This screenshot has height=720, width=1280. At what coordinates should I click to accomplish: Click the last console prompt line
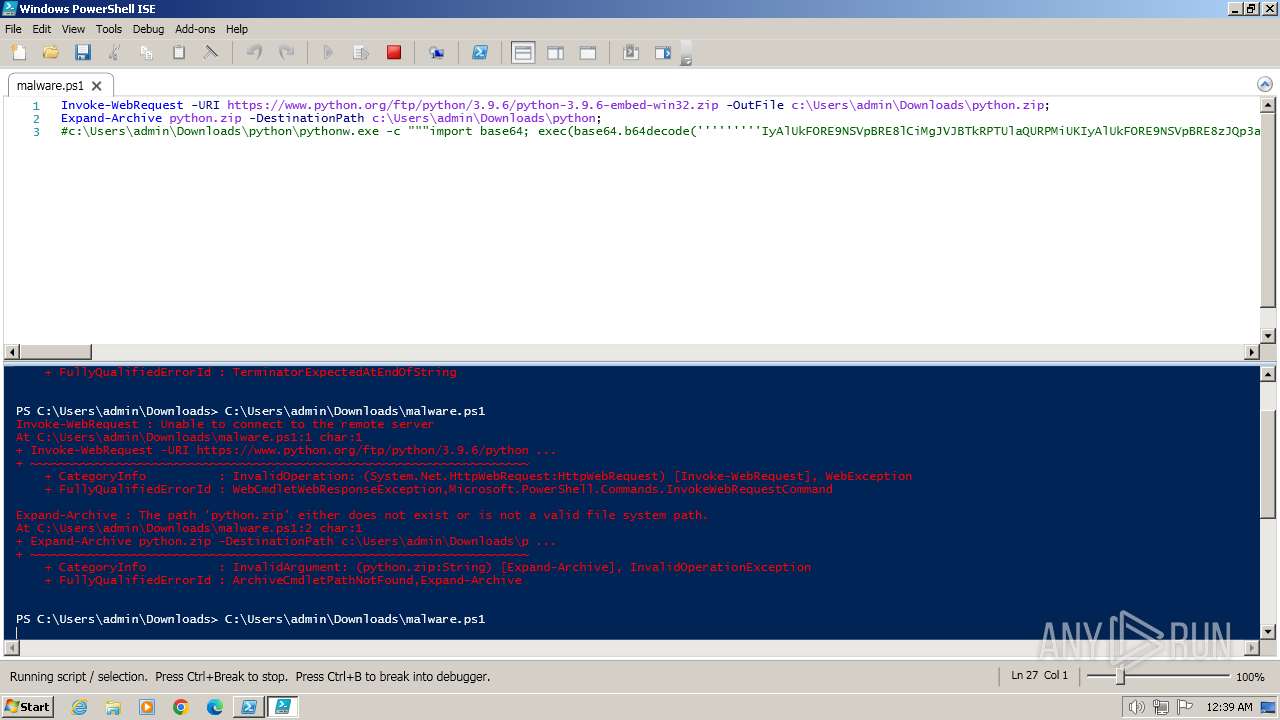[x=250, y=619]
